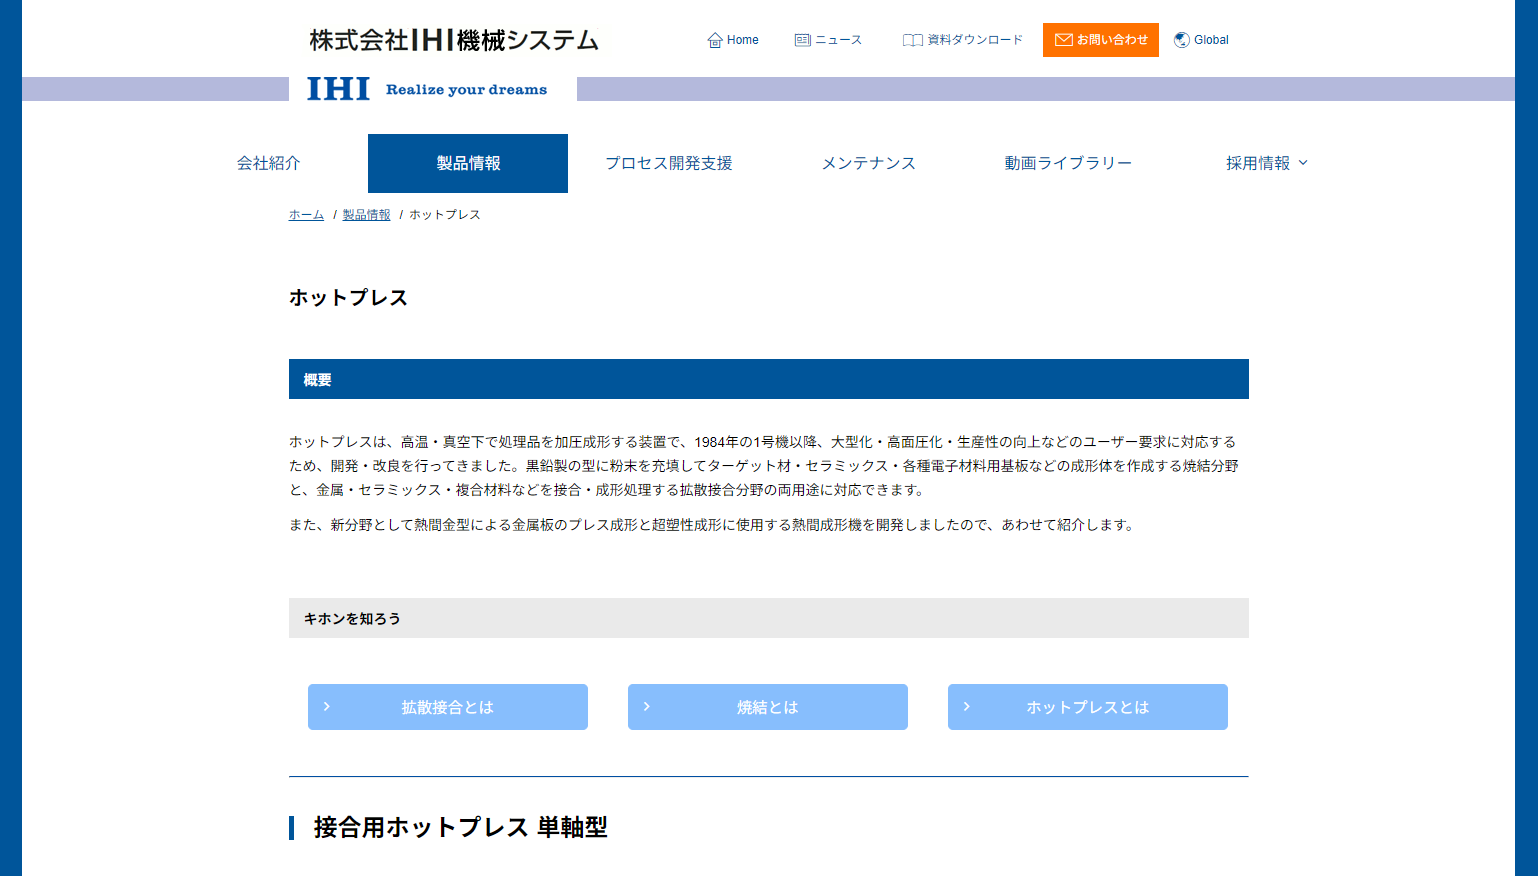The height and width of the screenshot is (876, 1538).
Task: Expand the 採用情報 dropdown chevron
Action: click(1303, 163)
